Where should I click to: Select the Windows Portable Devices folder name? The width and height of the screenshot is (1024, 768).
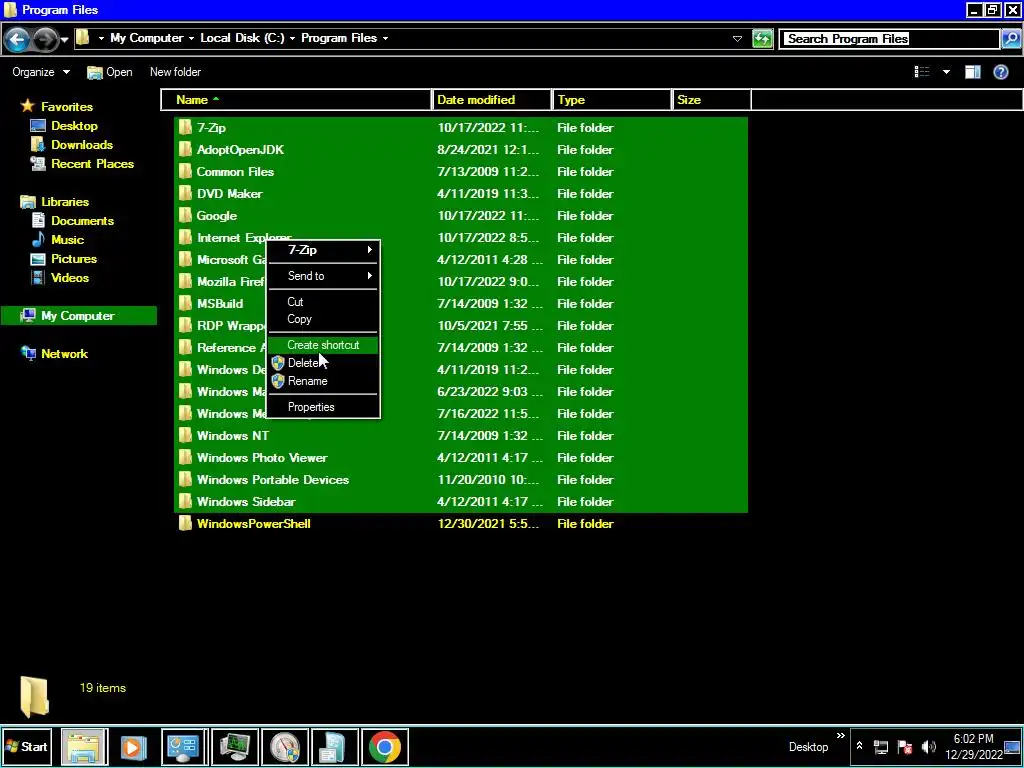point(273,479)
